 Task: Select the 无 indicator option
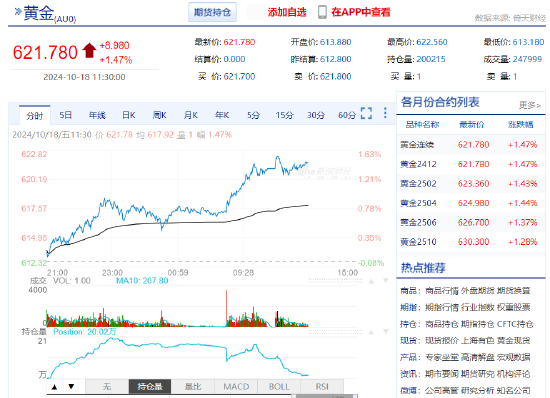click(x=107, y=386)
